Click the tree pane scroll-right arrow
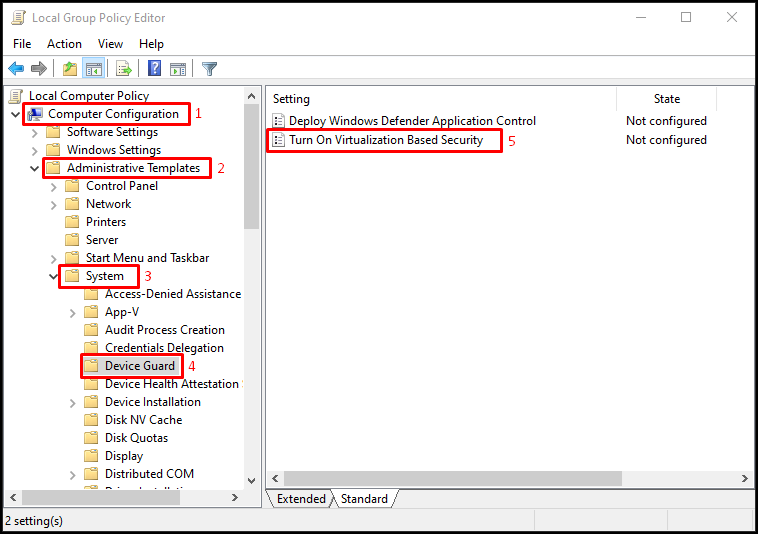Image resolution: width=758 pixels, height=534 pixels. (x=235, y=497)
